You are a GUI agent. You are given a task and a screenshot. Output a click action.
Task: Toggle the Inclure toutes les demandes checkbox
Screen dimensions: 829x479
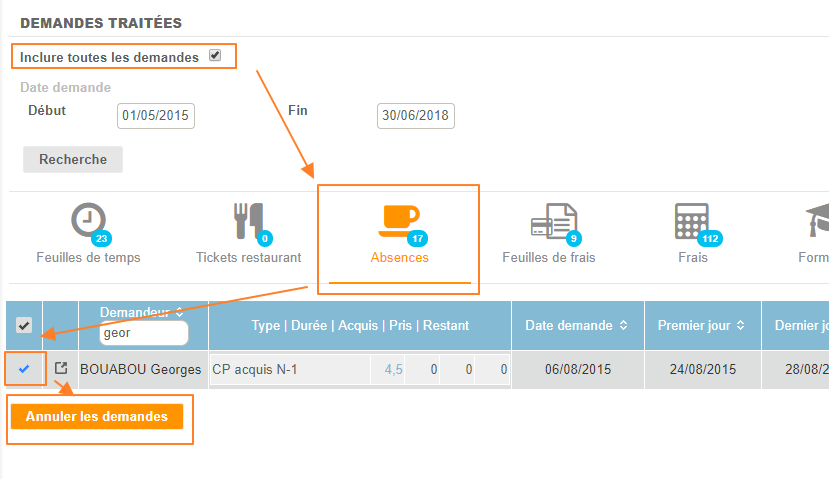[215, 56]
